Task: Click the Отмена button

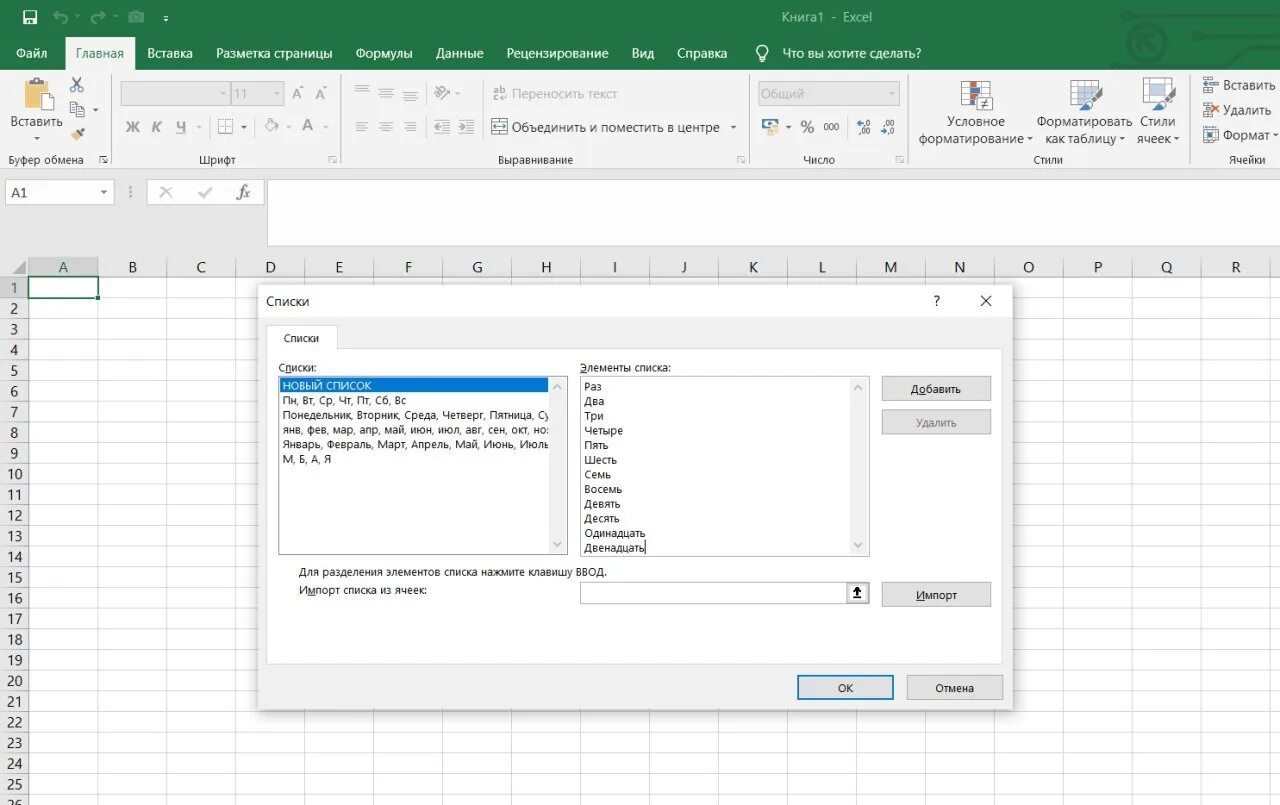Action: (955, 688)
